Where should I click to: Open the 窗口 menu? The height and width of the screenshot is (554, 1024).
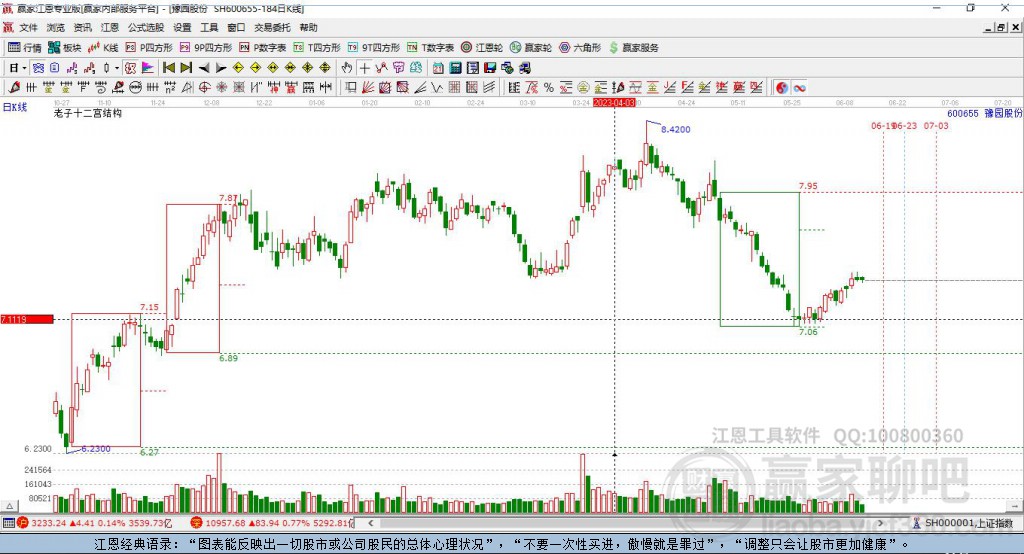coord(236,27)
